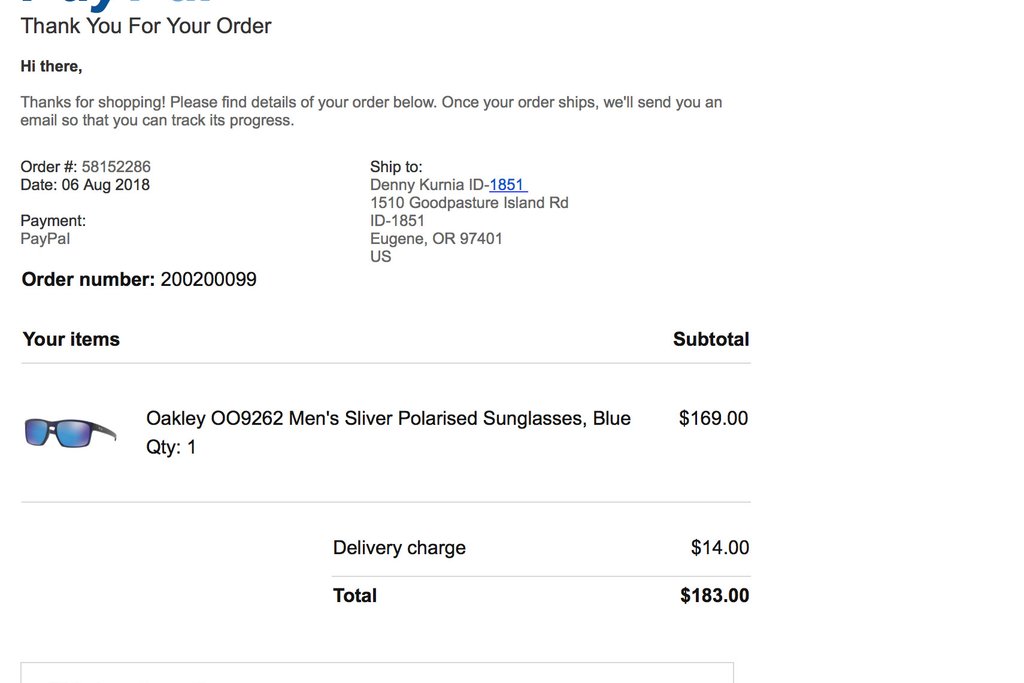Click the Oakley OO9262 sunglasses product name
1024x683 pixels.
[x=388, y=418]
